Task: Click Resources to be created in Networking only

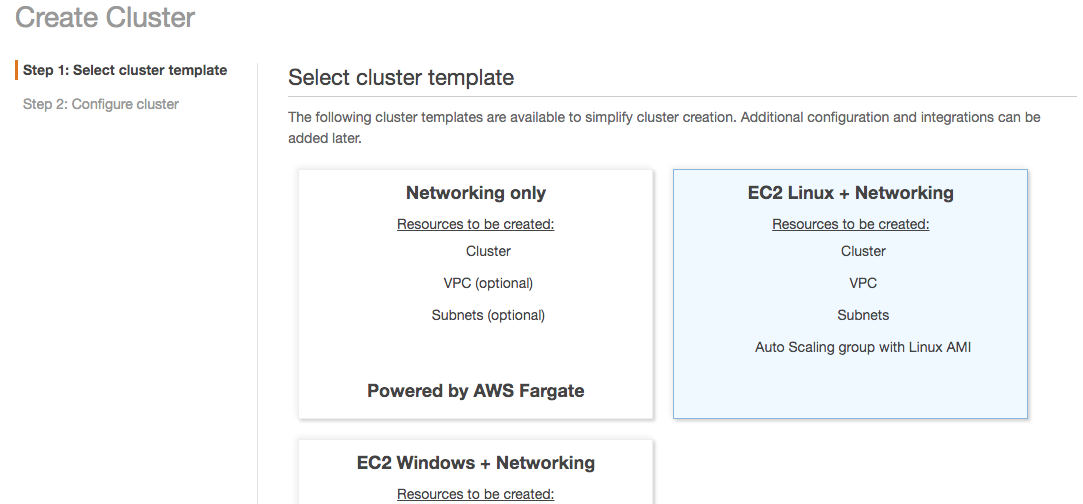Action: click(476, 224)
